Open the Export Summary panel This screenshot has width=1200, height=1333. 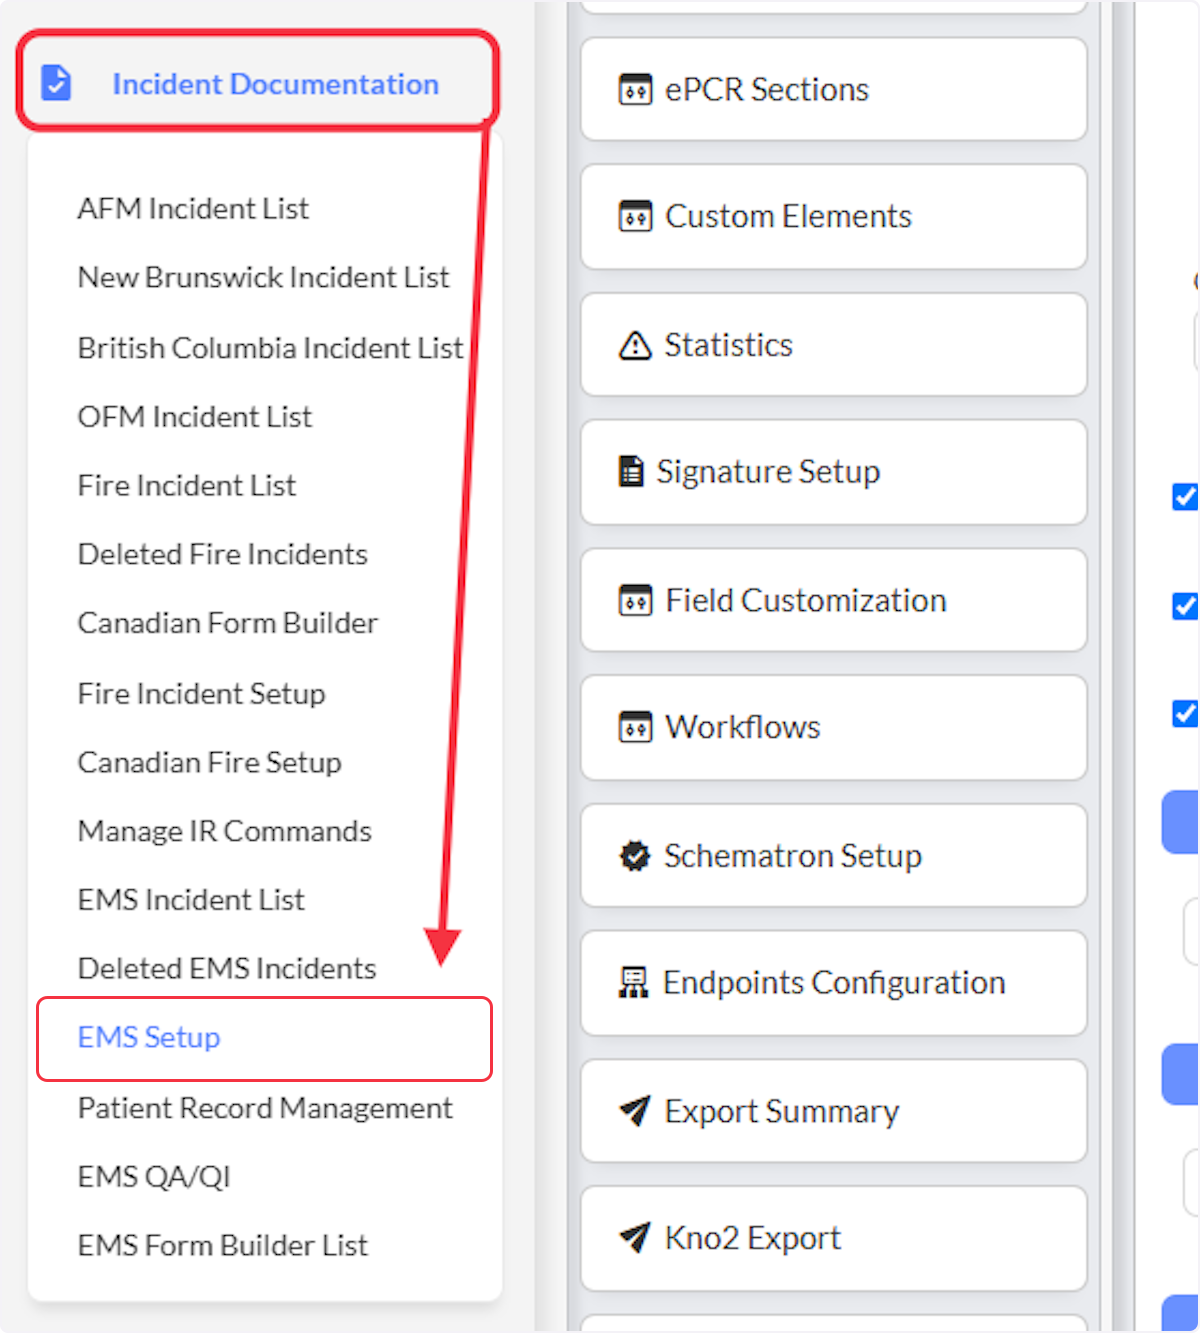pyautogui.click(x=833, y=1111)
